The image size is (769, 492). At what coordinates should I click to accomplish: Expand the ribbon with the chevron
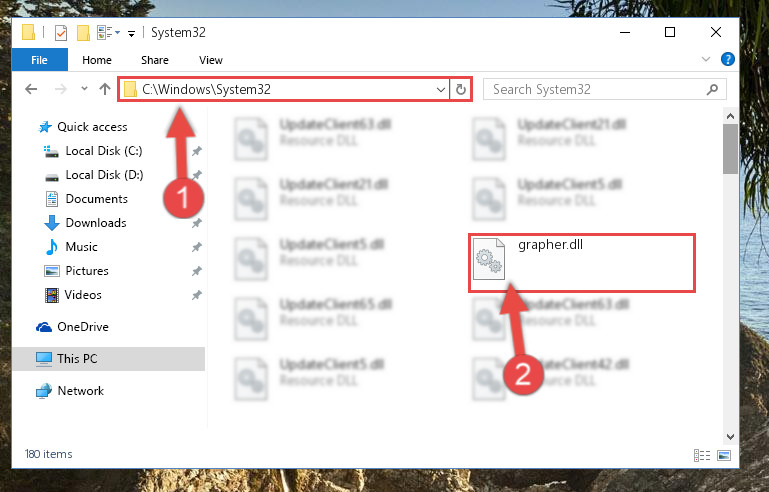[706, 59]
